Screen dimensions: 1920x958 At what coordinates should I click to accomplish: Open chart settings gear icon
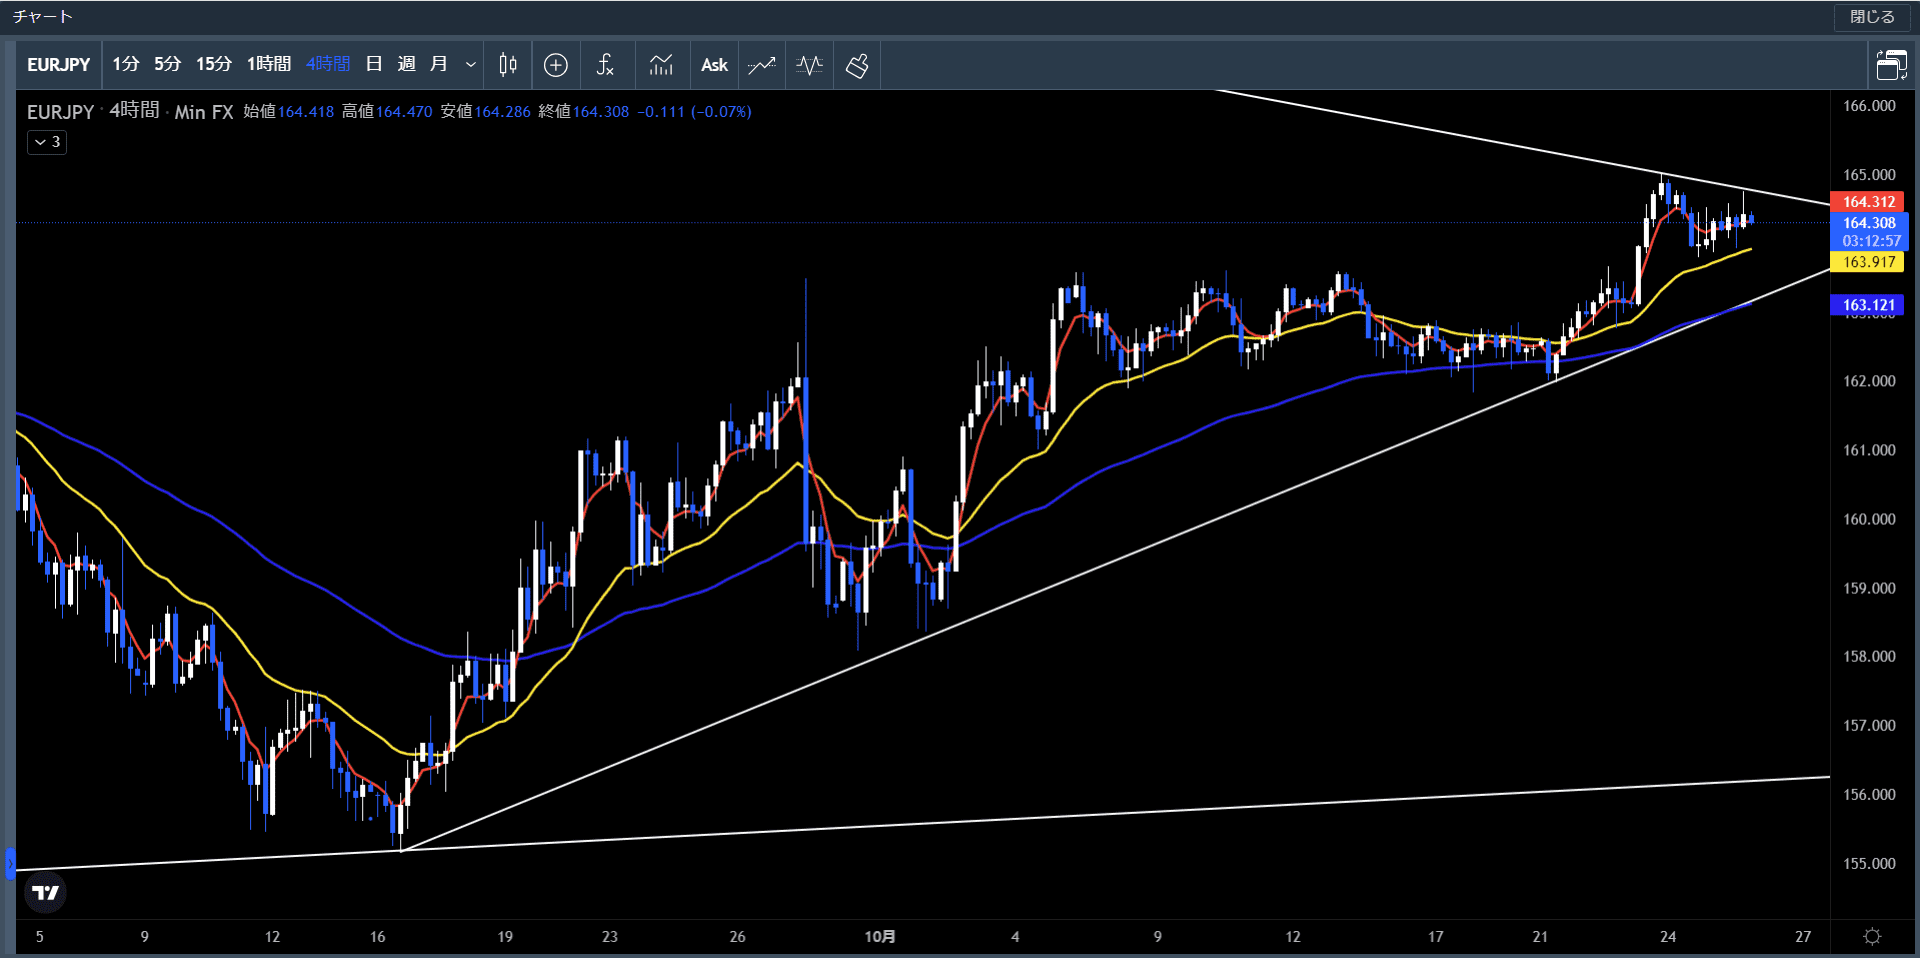click(1872, 937)
